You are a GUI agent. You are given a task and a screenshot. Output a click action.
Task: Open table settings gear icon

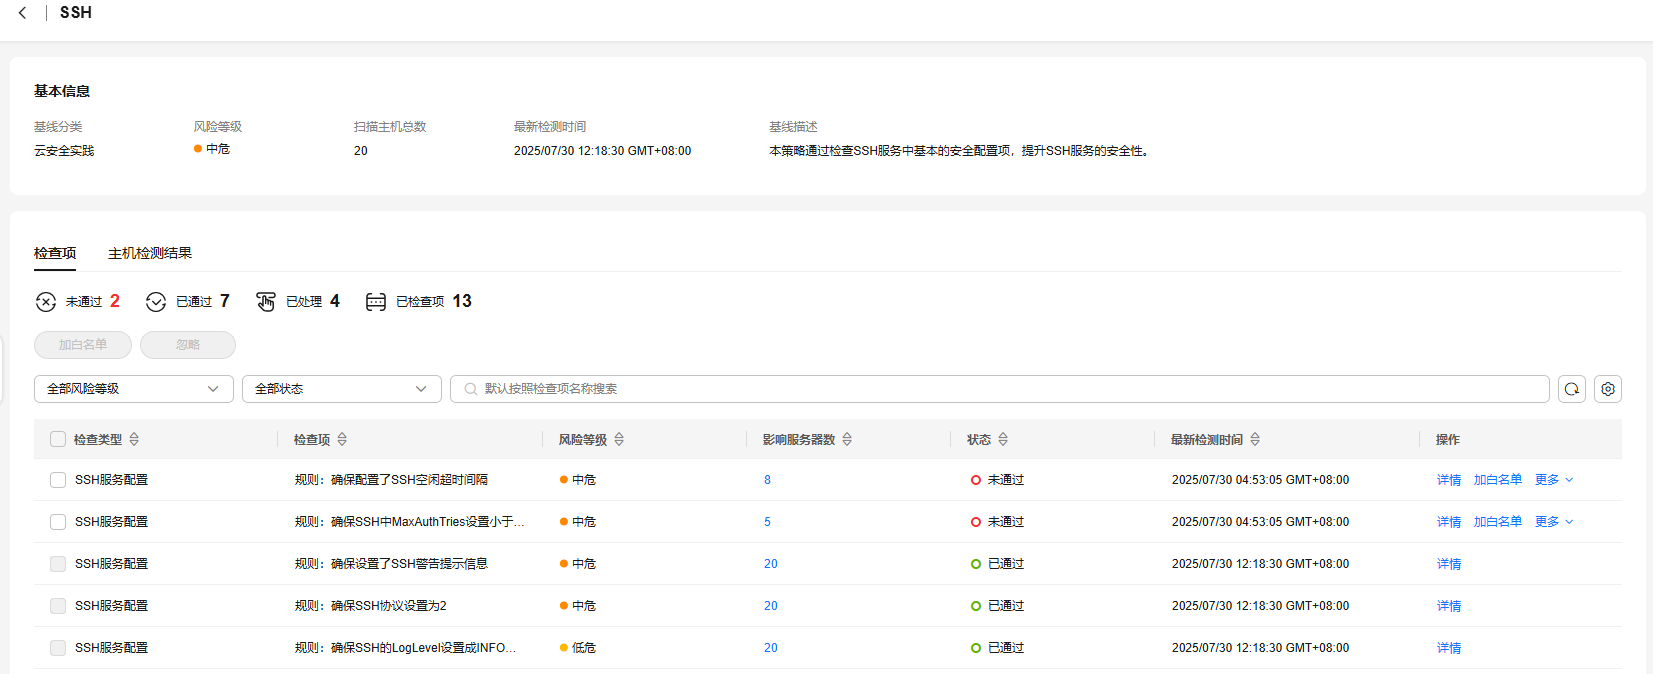[x=1607, y=389]
